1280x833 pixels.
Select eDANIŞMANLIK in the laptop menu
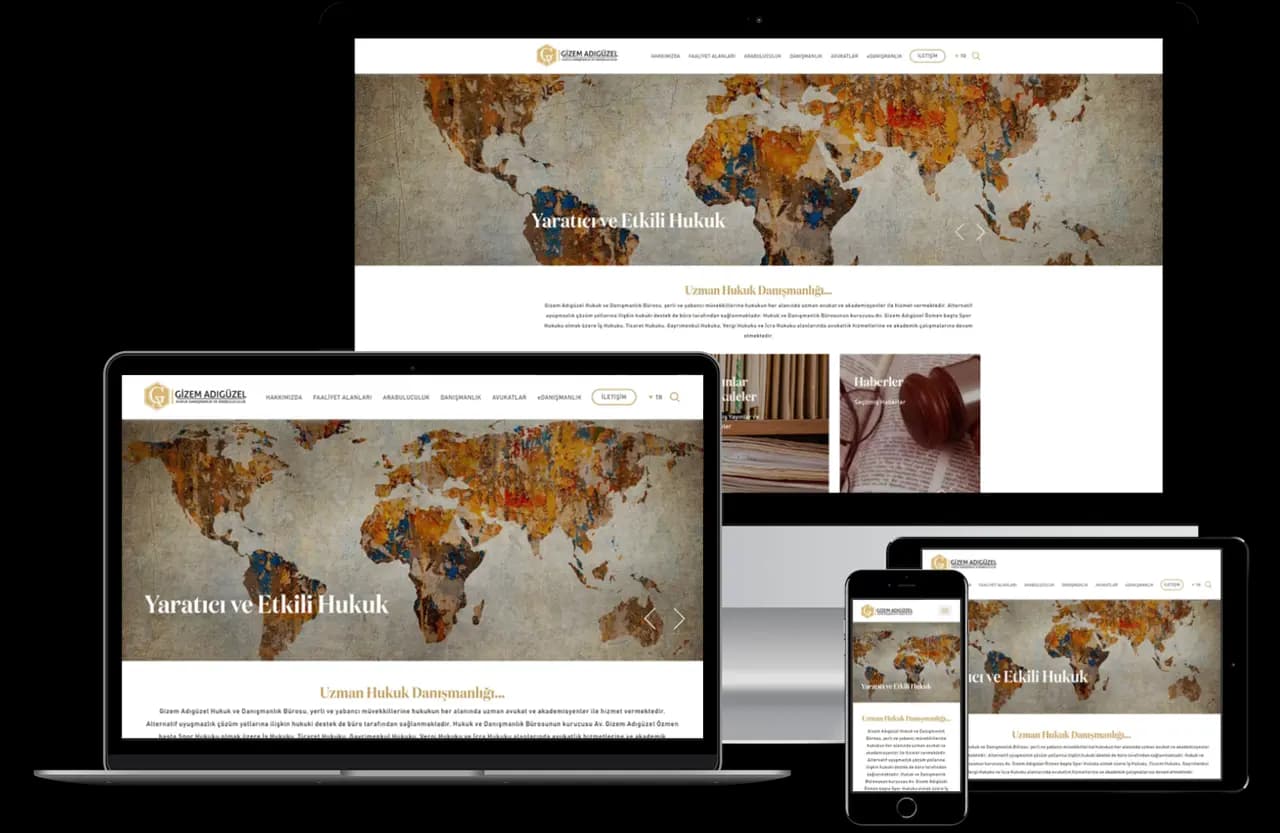[559, 397]
